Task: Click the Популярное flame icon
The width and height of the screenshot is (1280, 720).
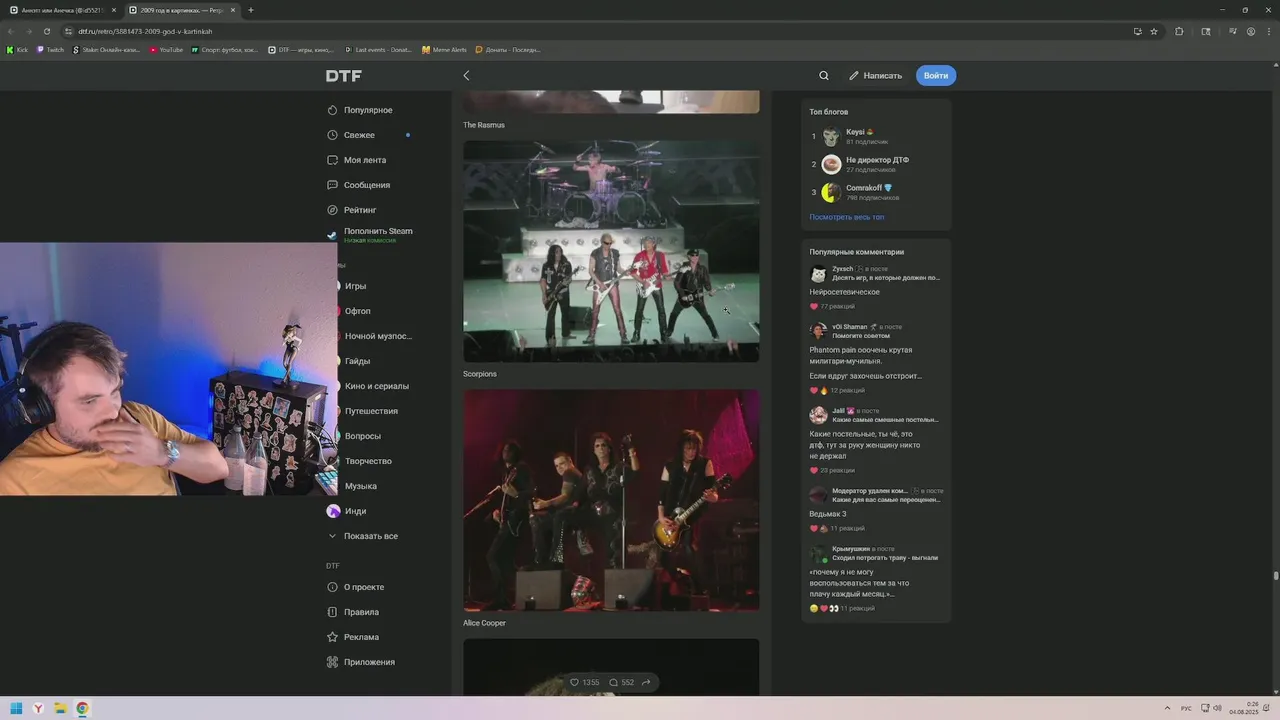Action: (x=333, y=110)
